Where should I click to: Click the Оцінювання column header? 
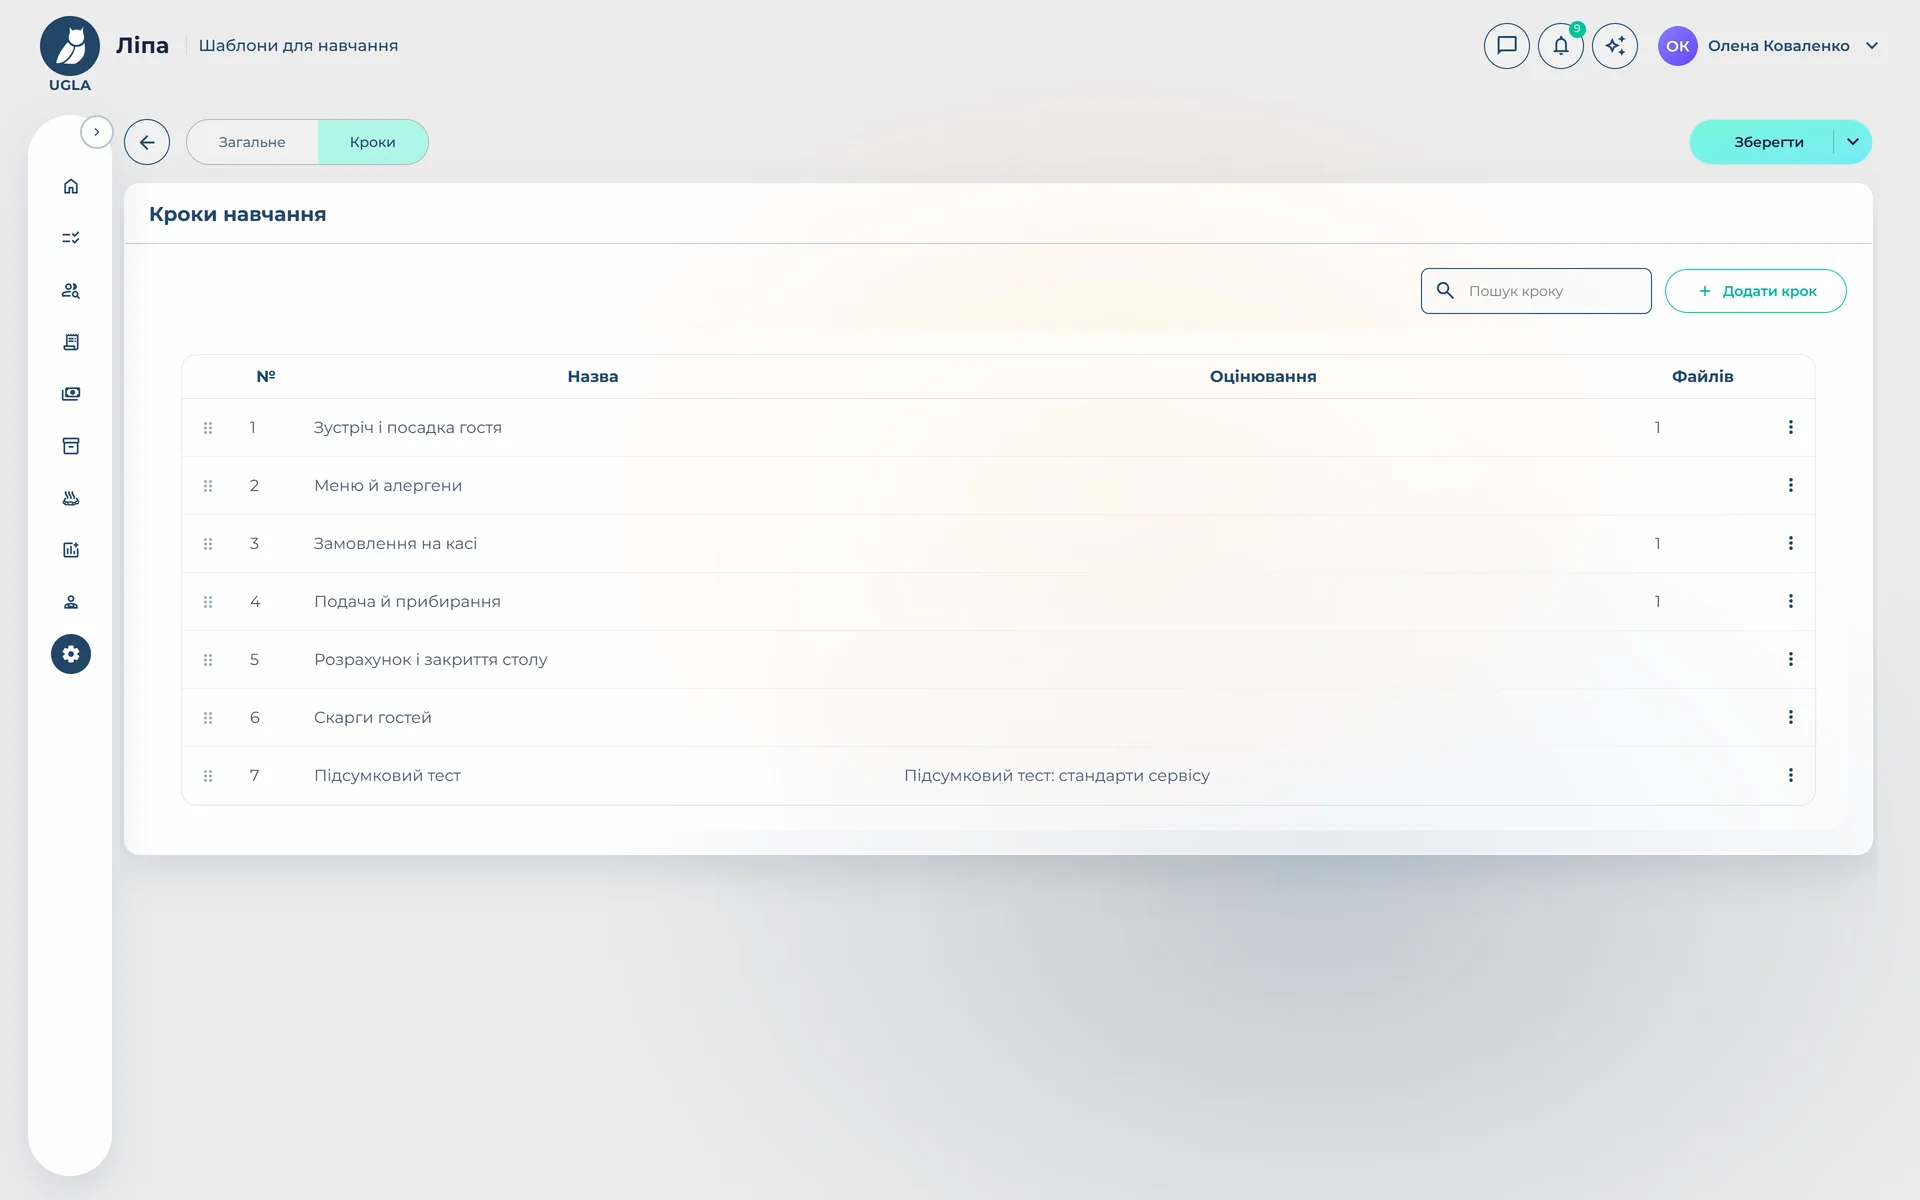coord(1263,377)
